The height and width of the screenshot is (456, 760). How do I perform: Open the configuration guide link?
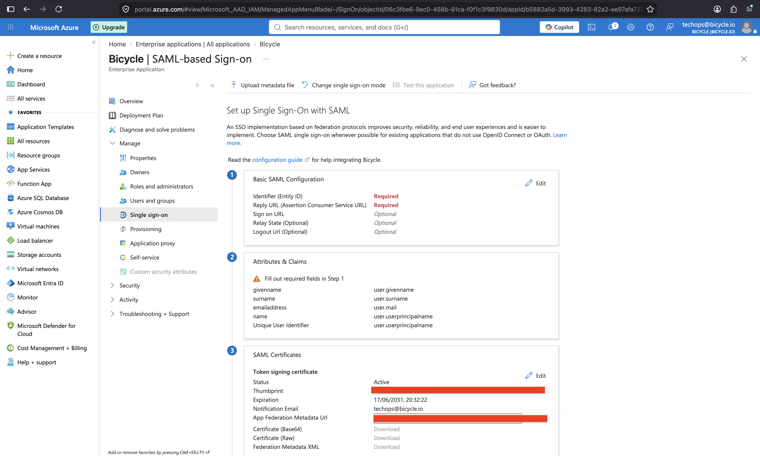[280, 160]
